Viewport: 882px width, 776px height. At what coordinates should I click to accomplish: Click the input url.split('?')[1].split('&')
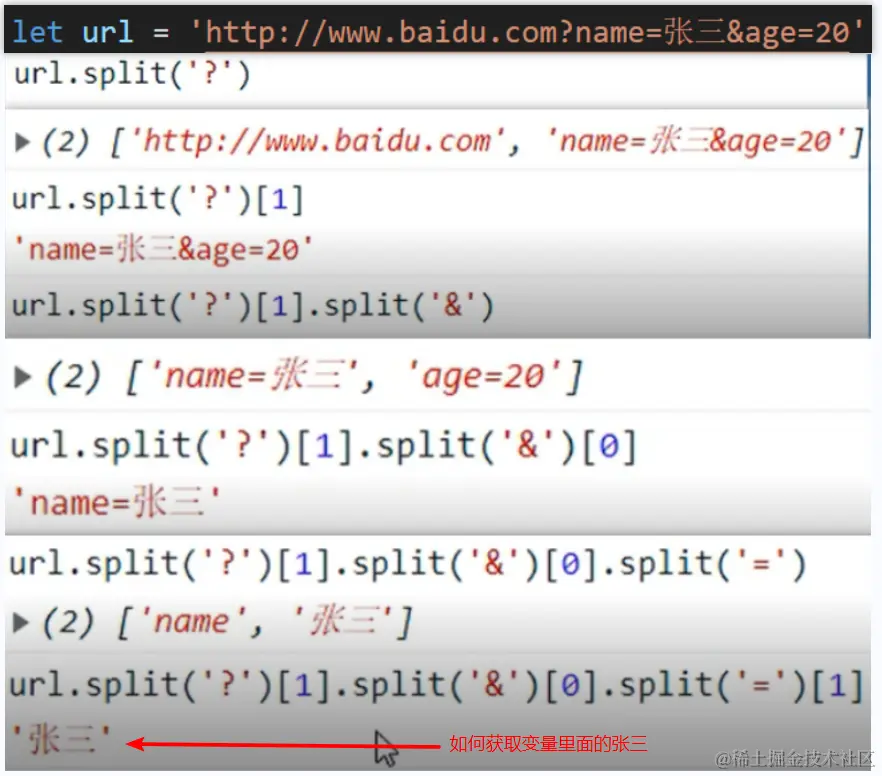(253, 305)
